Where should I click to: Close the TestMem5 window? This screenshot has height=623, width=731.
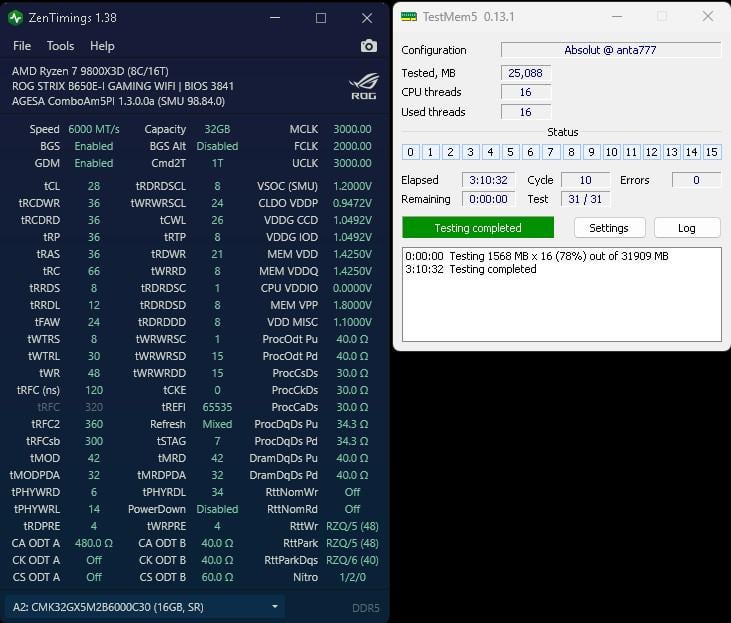click(x=708, y=17)
